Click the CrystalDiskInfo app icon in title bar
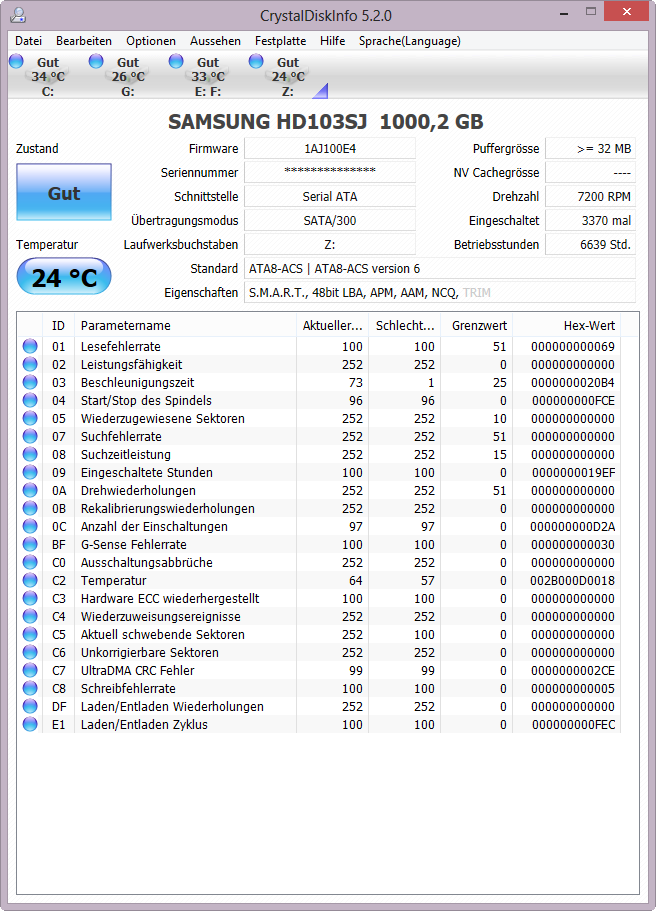656x911 pixels. tap(18, 15)
